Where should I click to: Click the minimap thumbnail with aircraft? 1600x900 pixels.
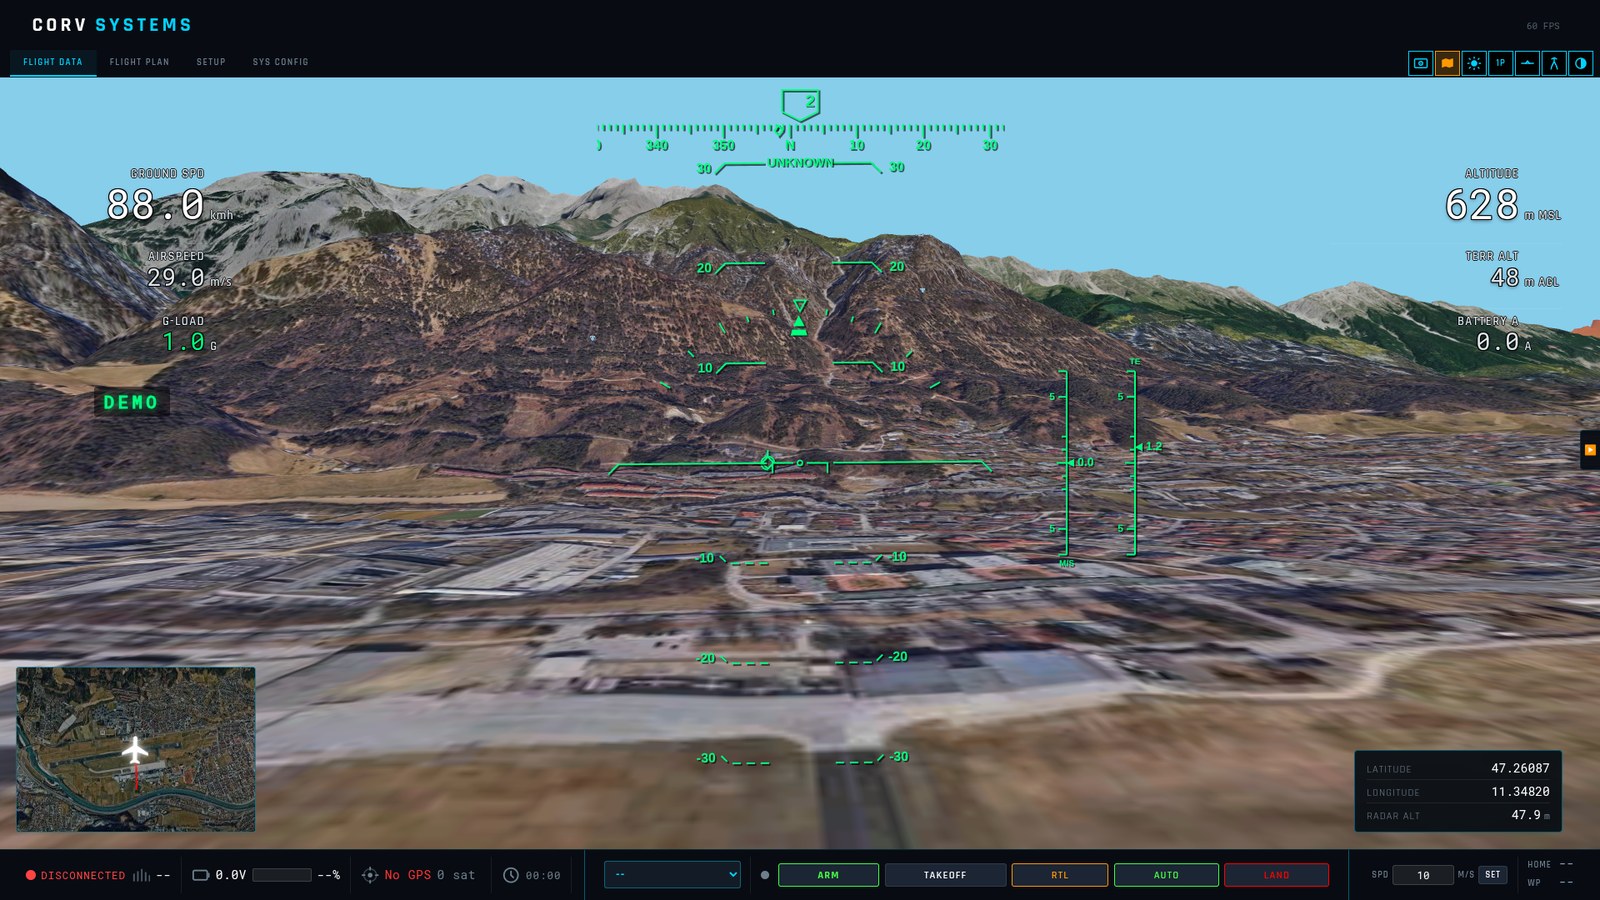(x=136, y=749)
